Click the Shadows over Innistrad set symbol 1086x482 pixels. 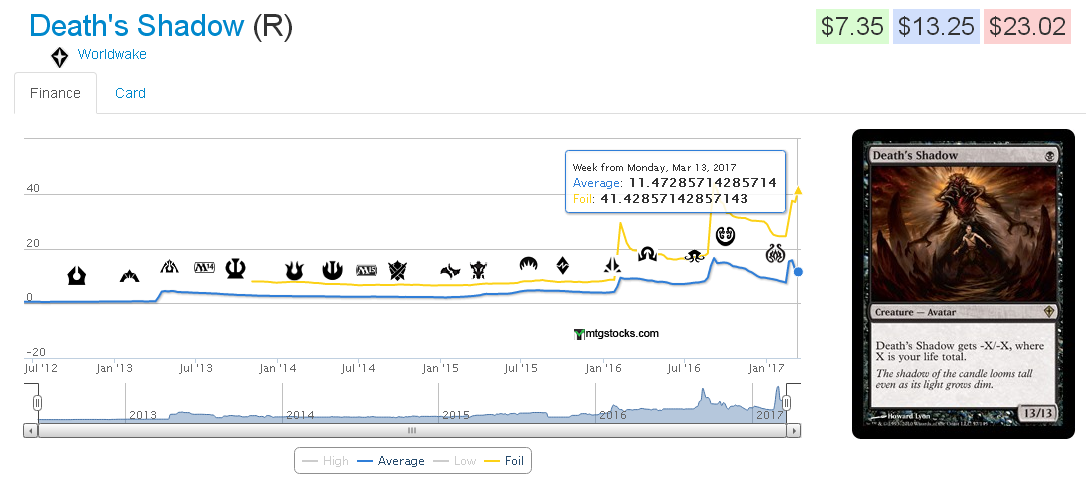648,253
